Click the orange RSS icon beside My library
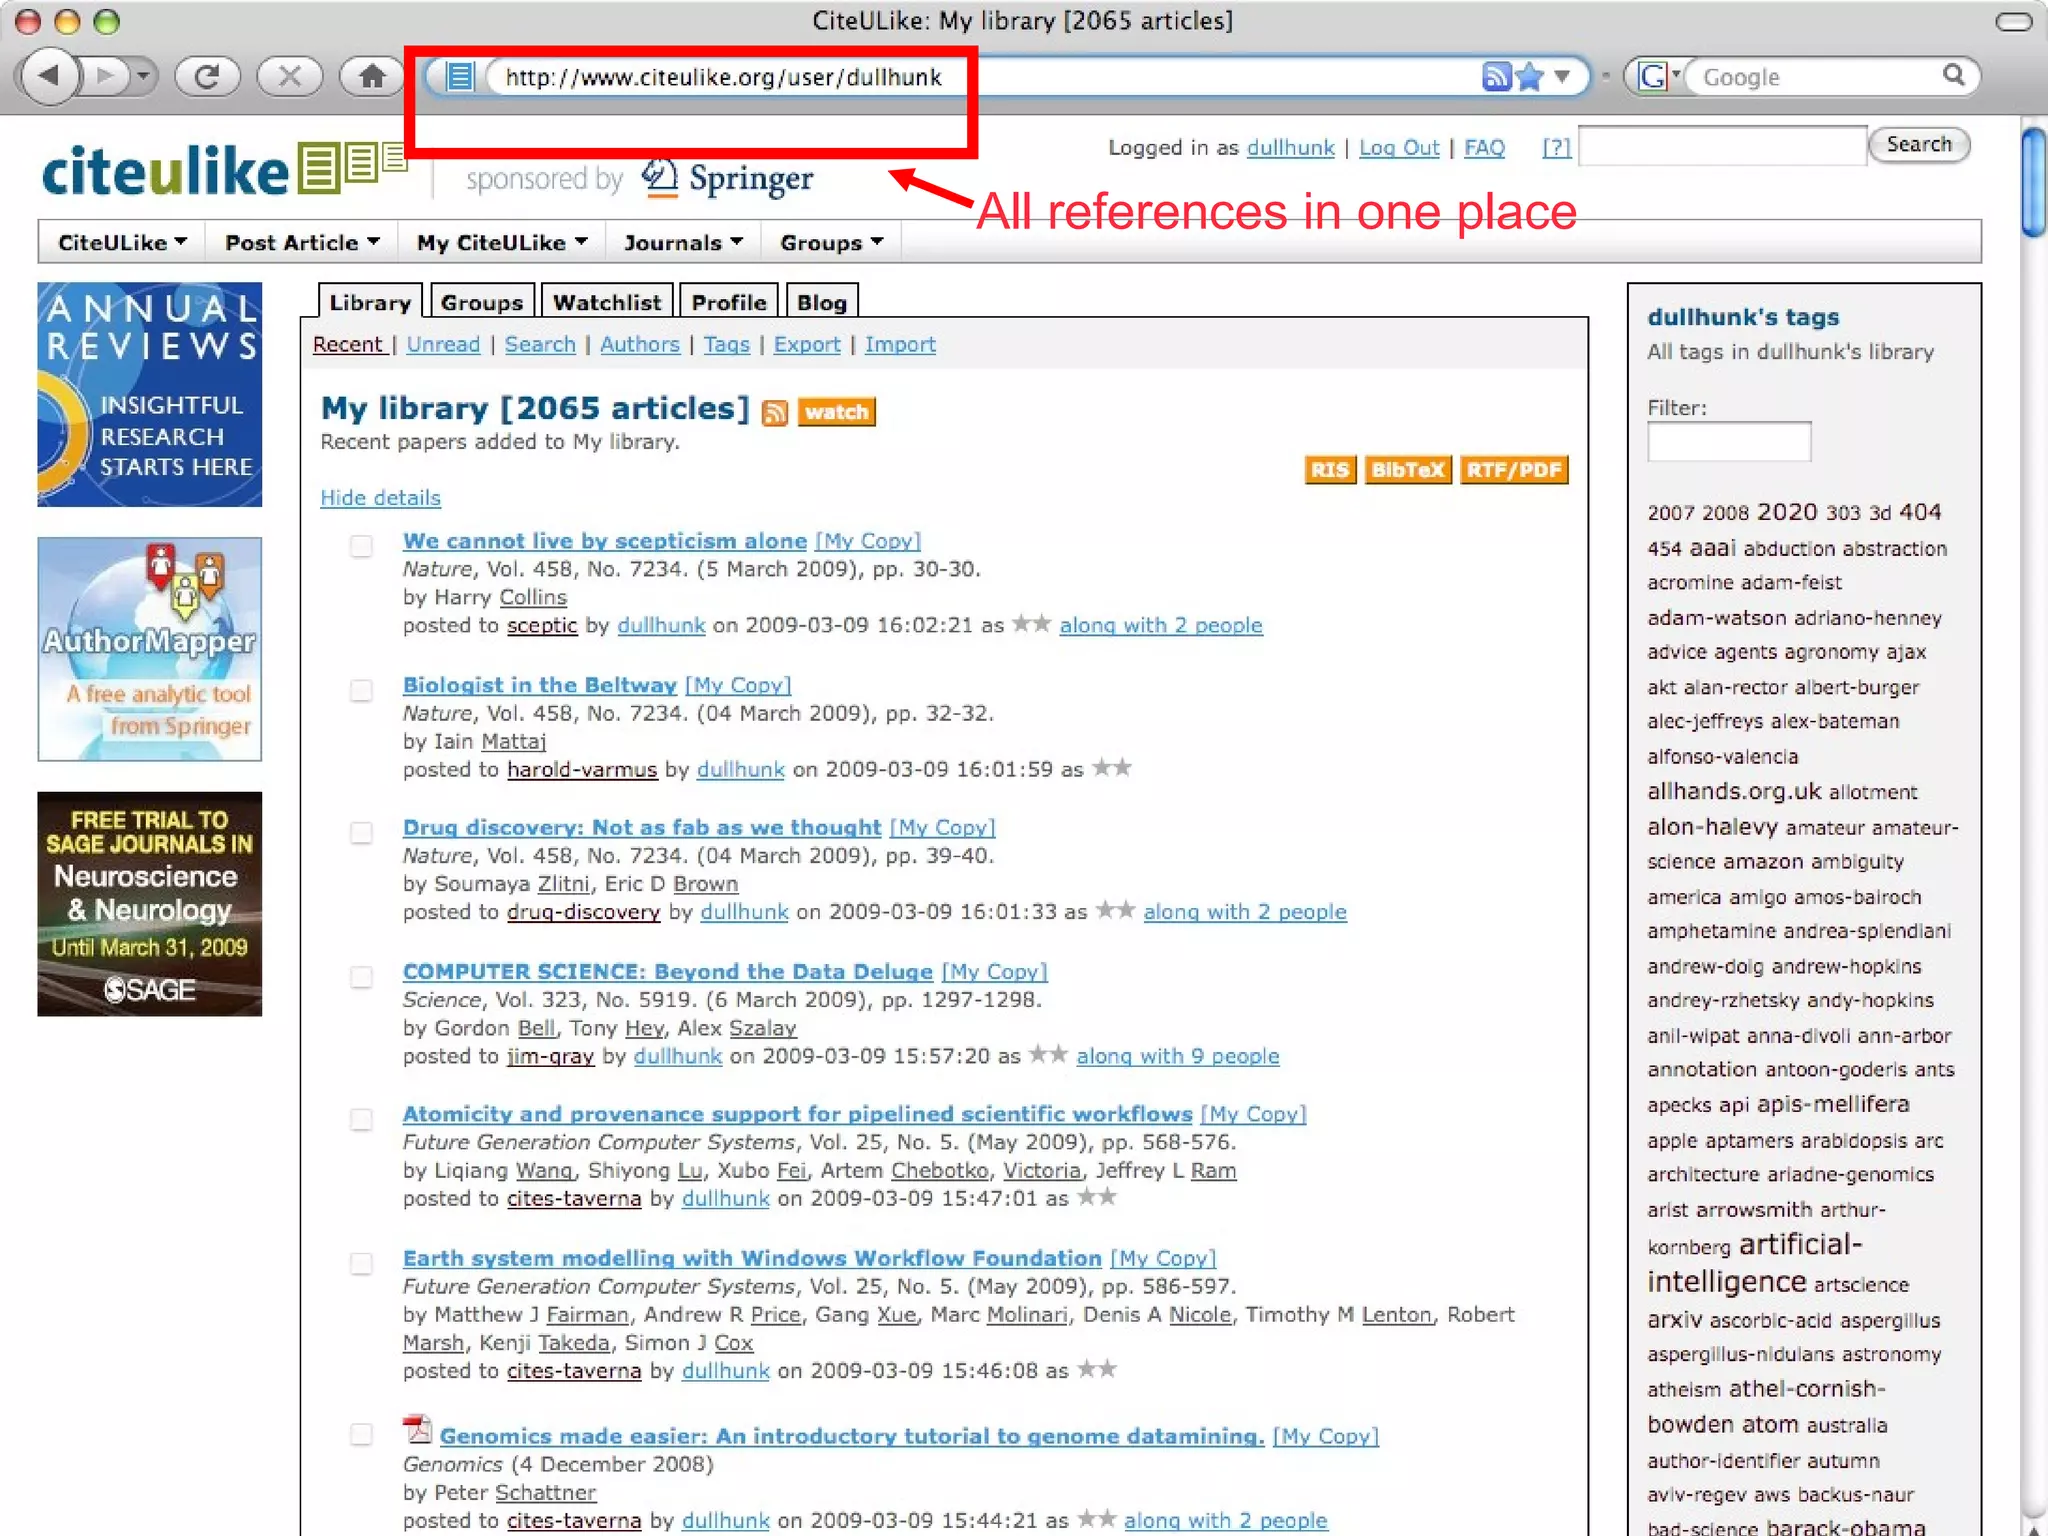This screenshot has width=2048, height=1536. (x=775, y=412)
